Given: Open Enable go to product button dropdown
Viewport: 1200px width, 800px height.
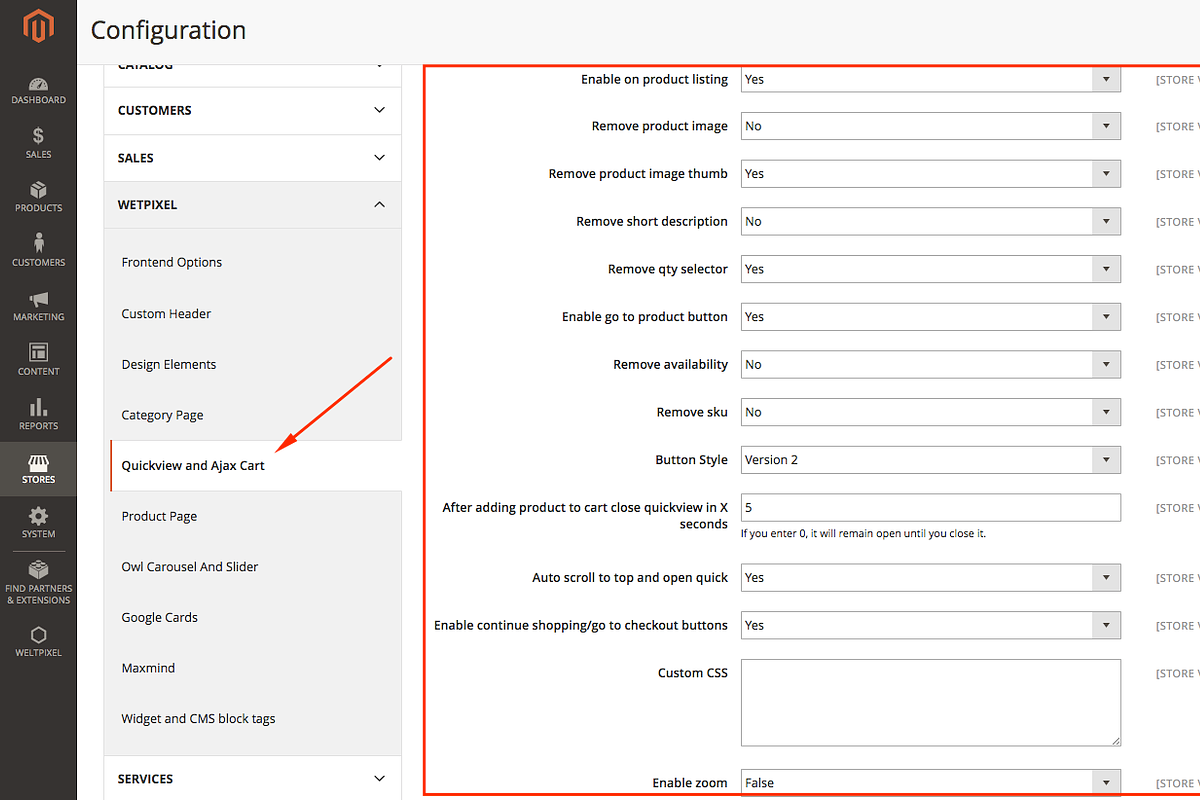Looking at the screenshot, I should (x=930, y=317).
